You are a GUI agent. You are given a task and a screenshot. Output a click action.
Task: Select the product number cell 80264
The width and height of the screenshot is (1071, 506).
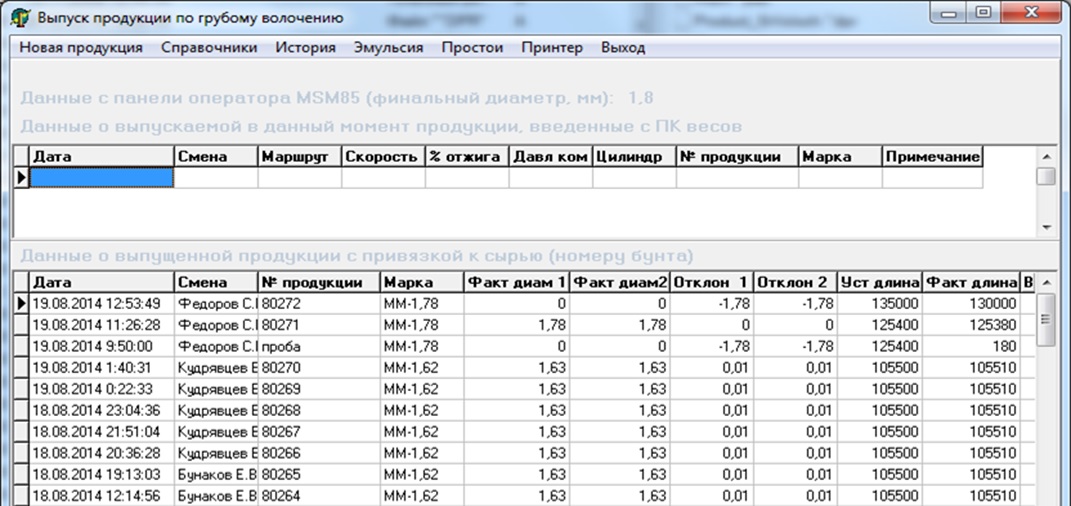[x=319, y=496]
